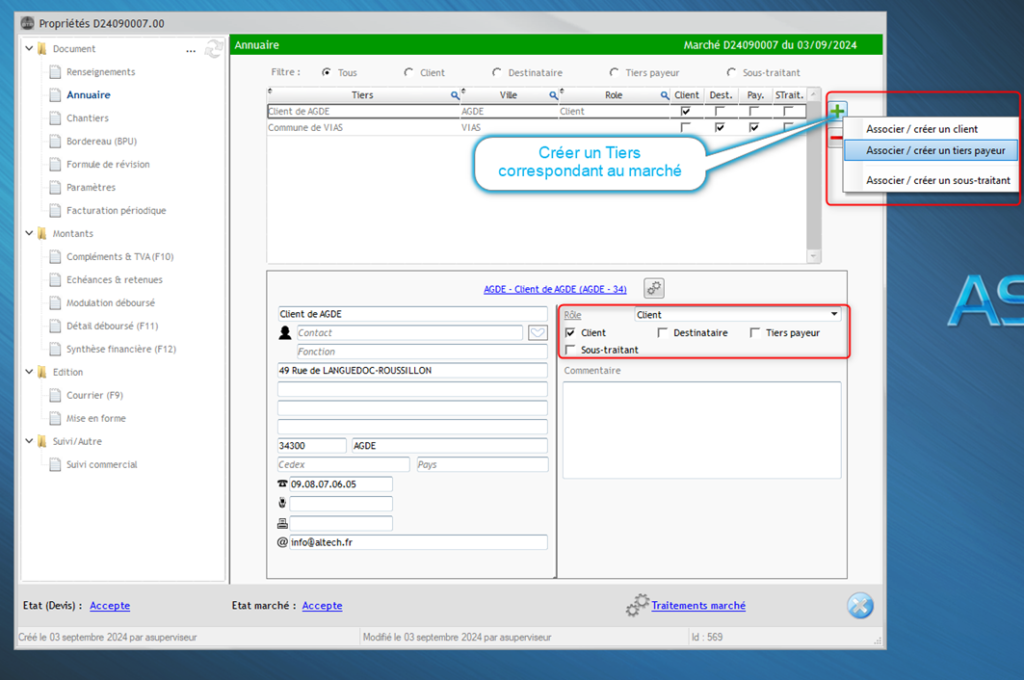Tick the Sous-traitant checkbox in detail panel
Viewport: 1024px width, 680px height.
(570, 350)
